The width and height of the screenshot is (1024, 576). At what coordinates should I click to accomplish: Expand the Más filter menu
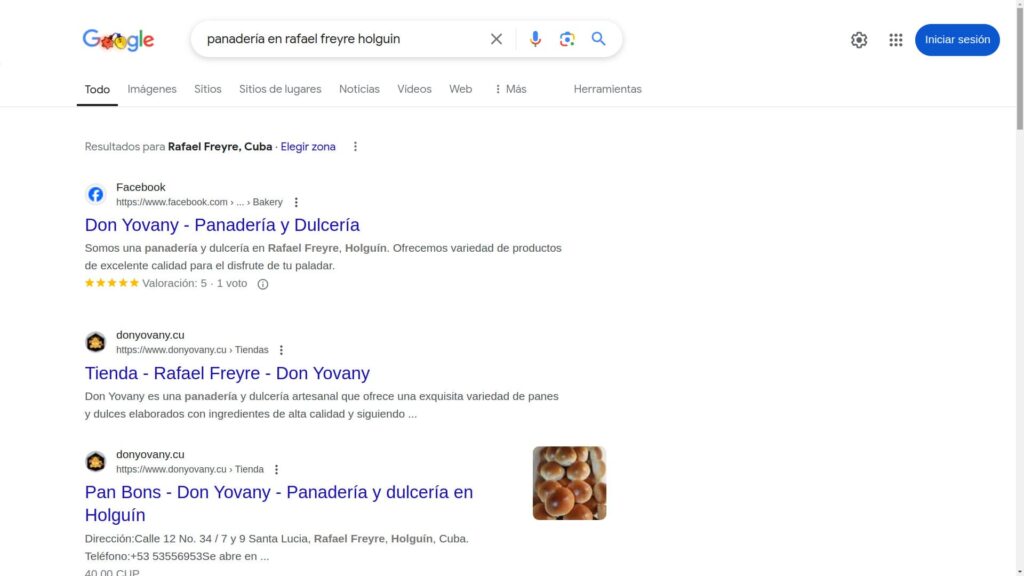coord(510,89)
